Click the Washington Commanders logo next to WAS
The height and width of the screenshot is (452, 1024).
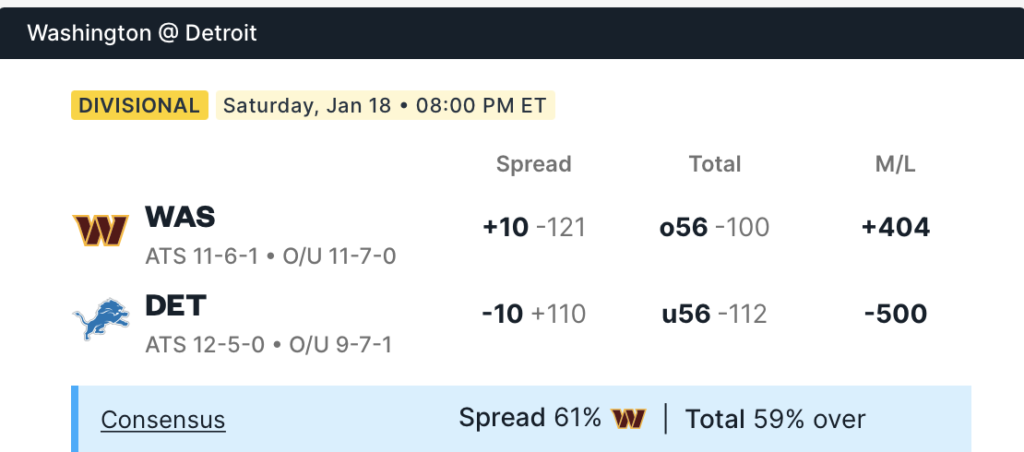[100, 230]
